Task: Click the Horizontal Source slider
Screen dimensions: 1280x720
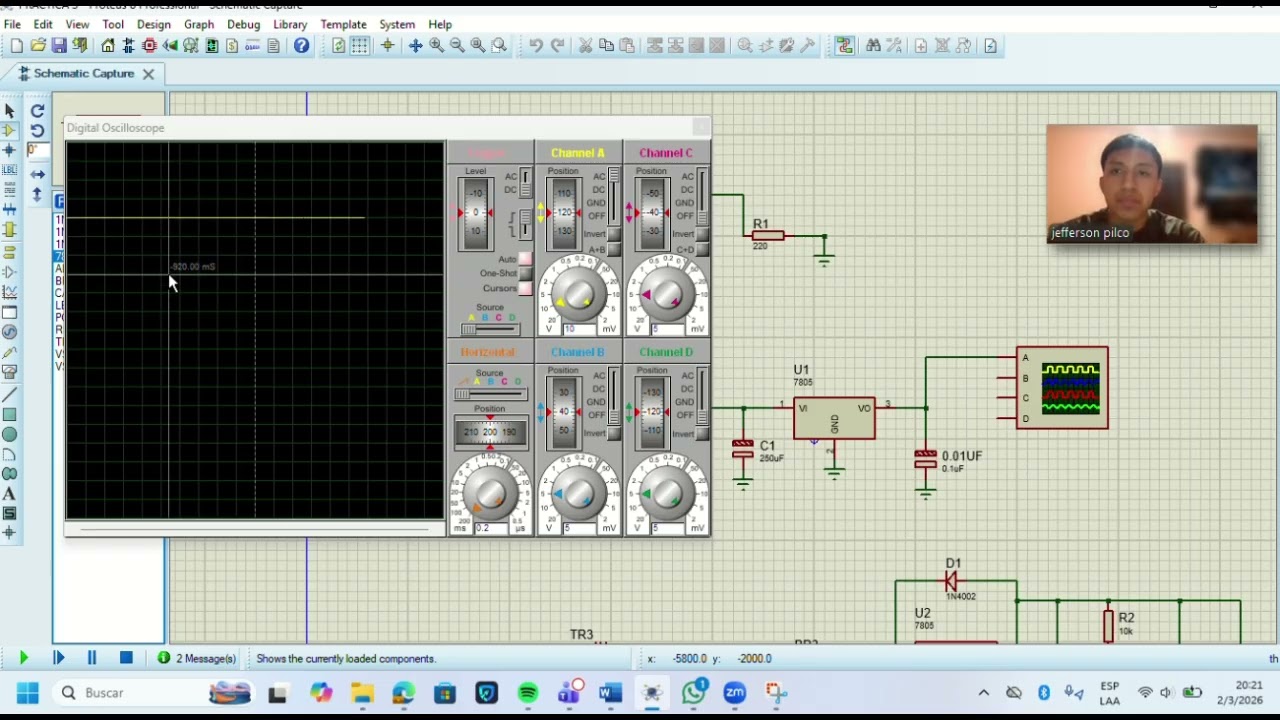Action: click(x=490, y=393)
